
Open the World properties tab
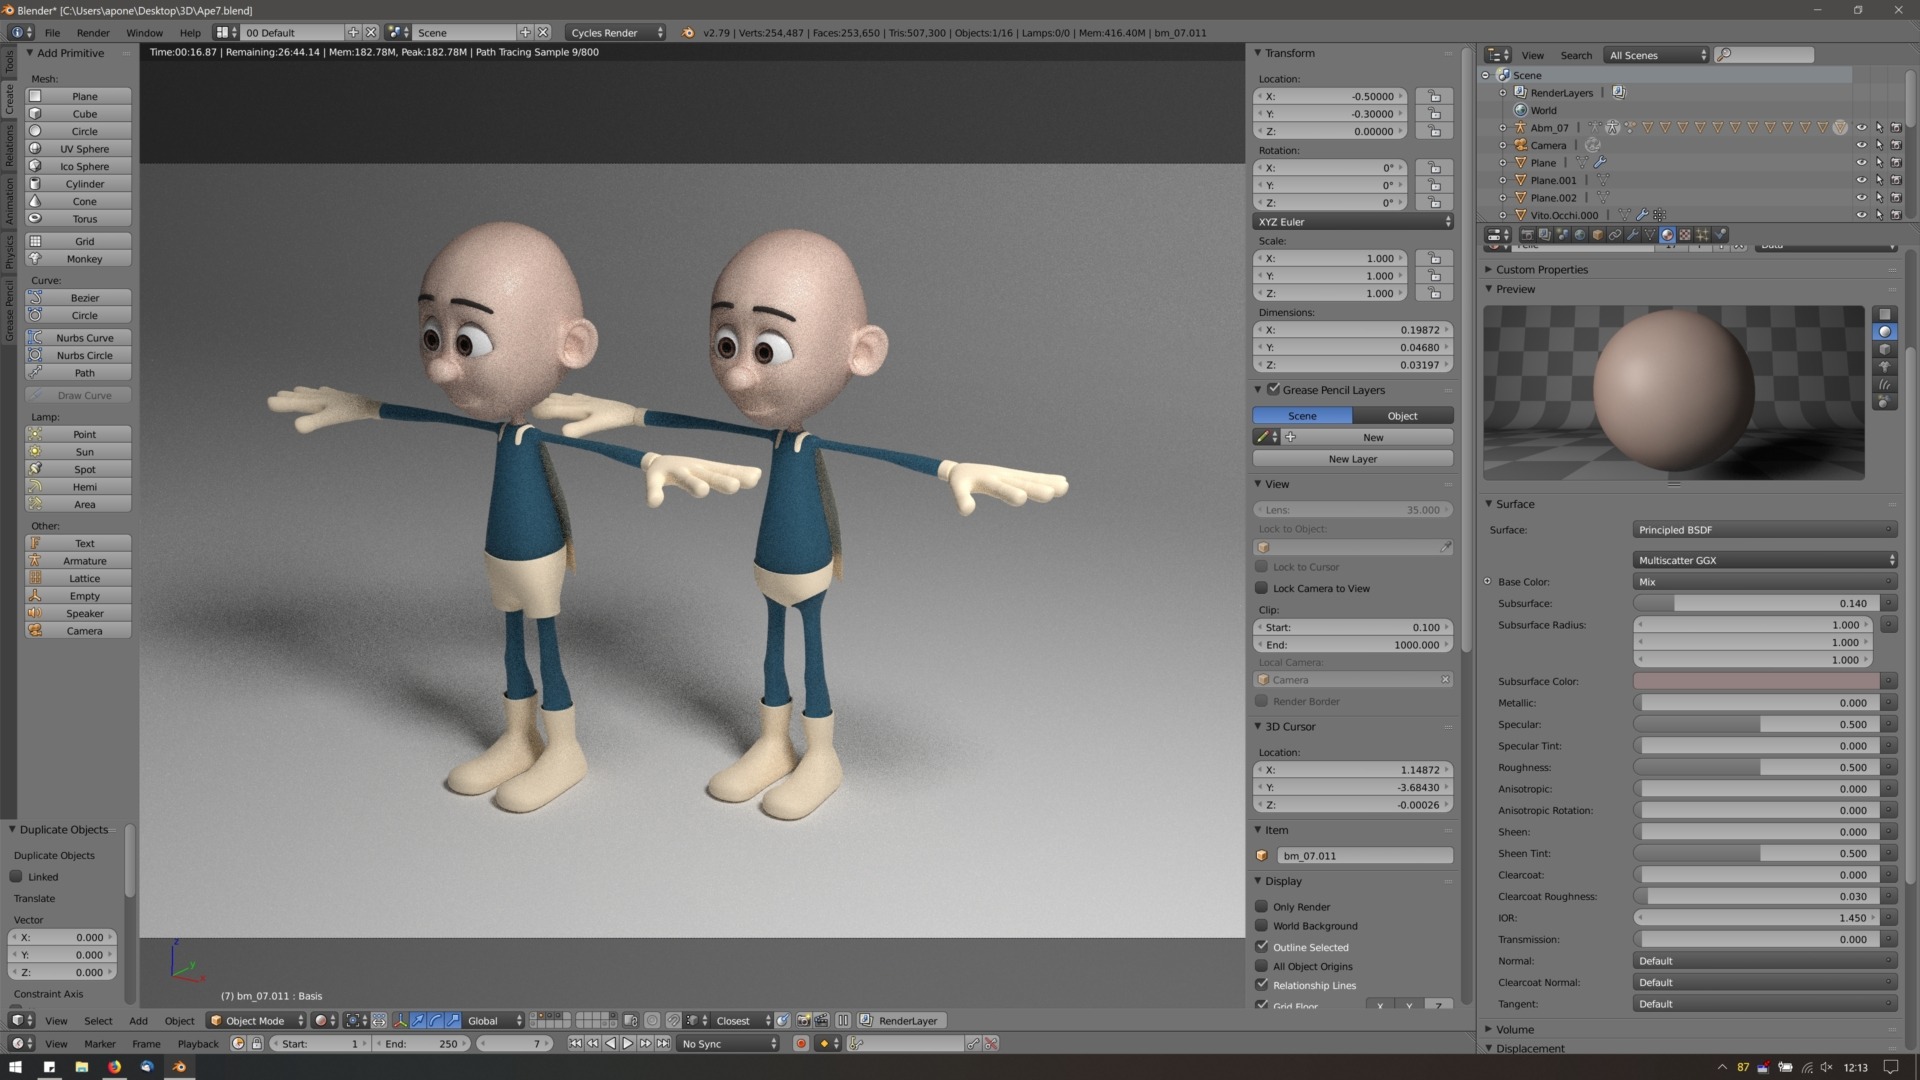pos(1580,235)
